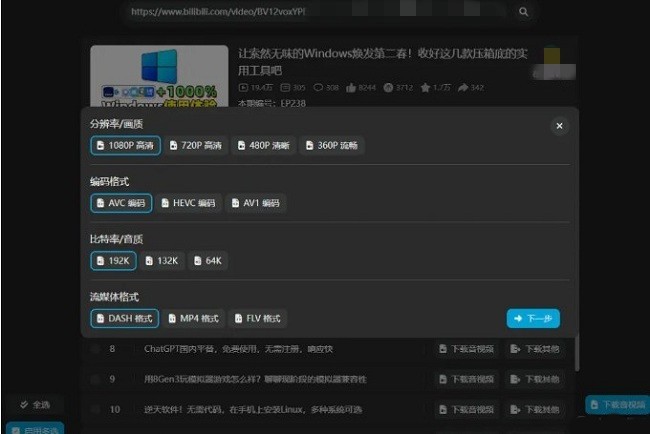Viewport: 650px width, 434px height.
Task: Tick the checkbox for video row 10
Action: click(x=95, y=410)
